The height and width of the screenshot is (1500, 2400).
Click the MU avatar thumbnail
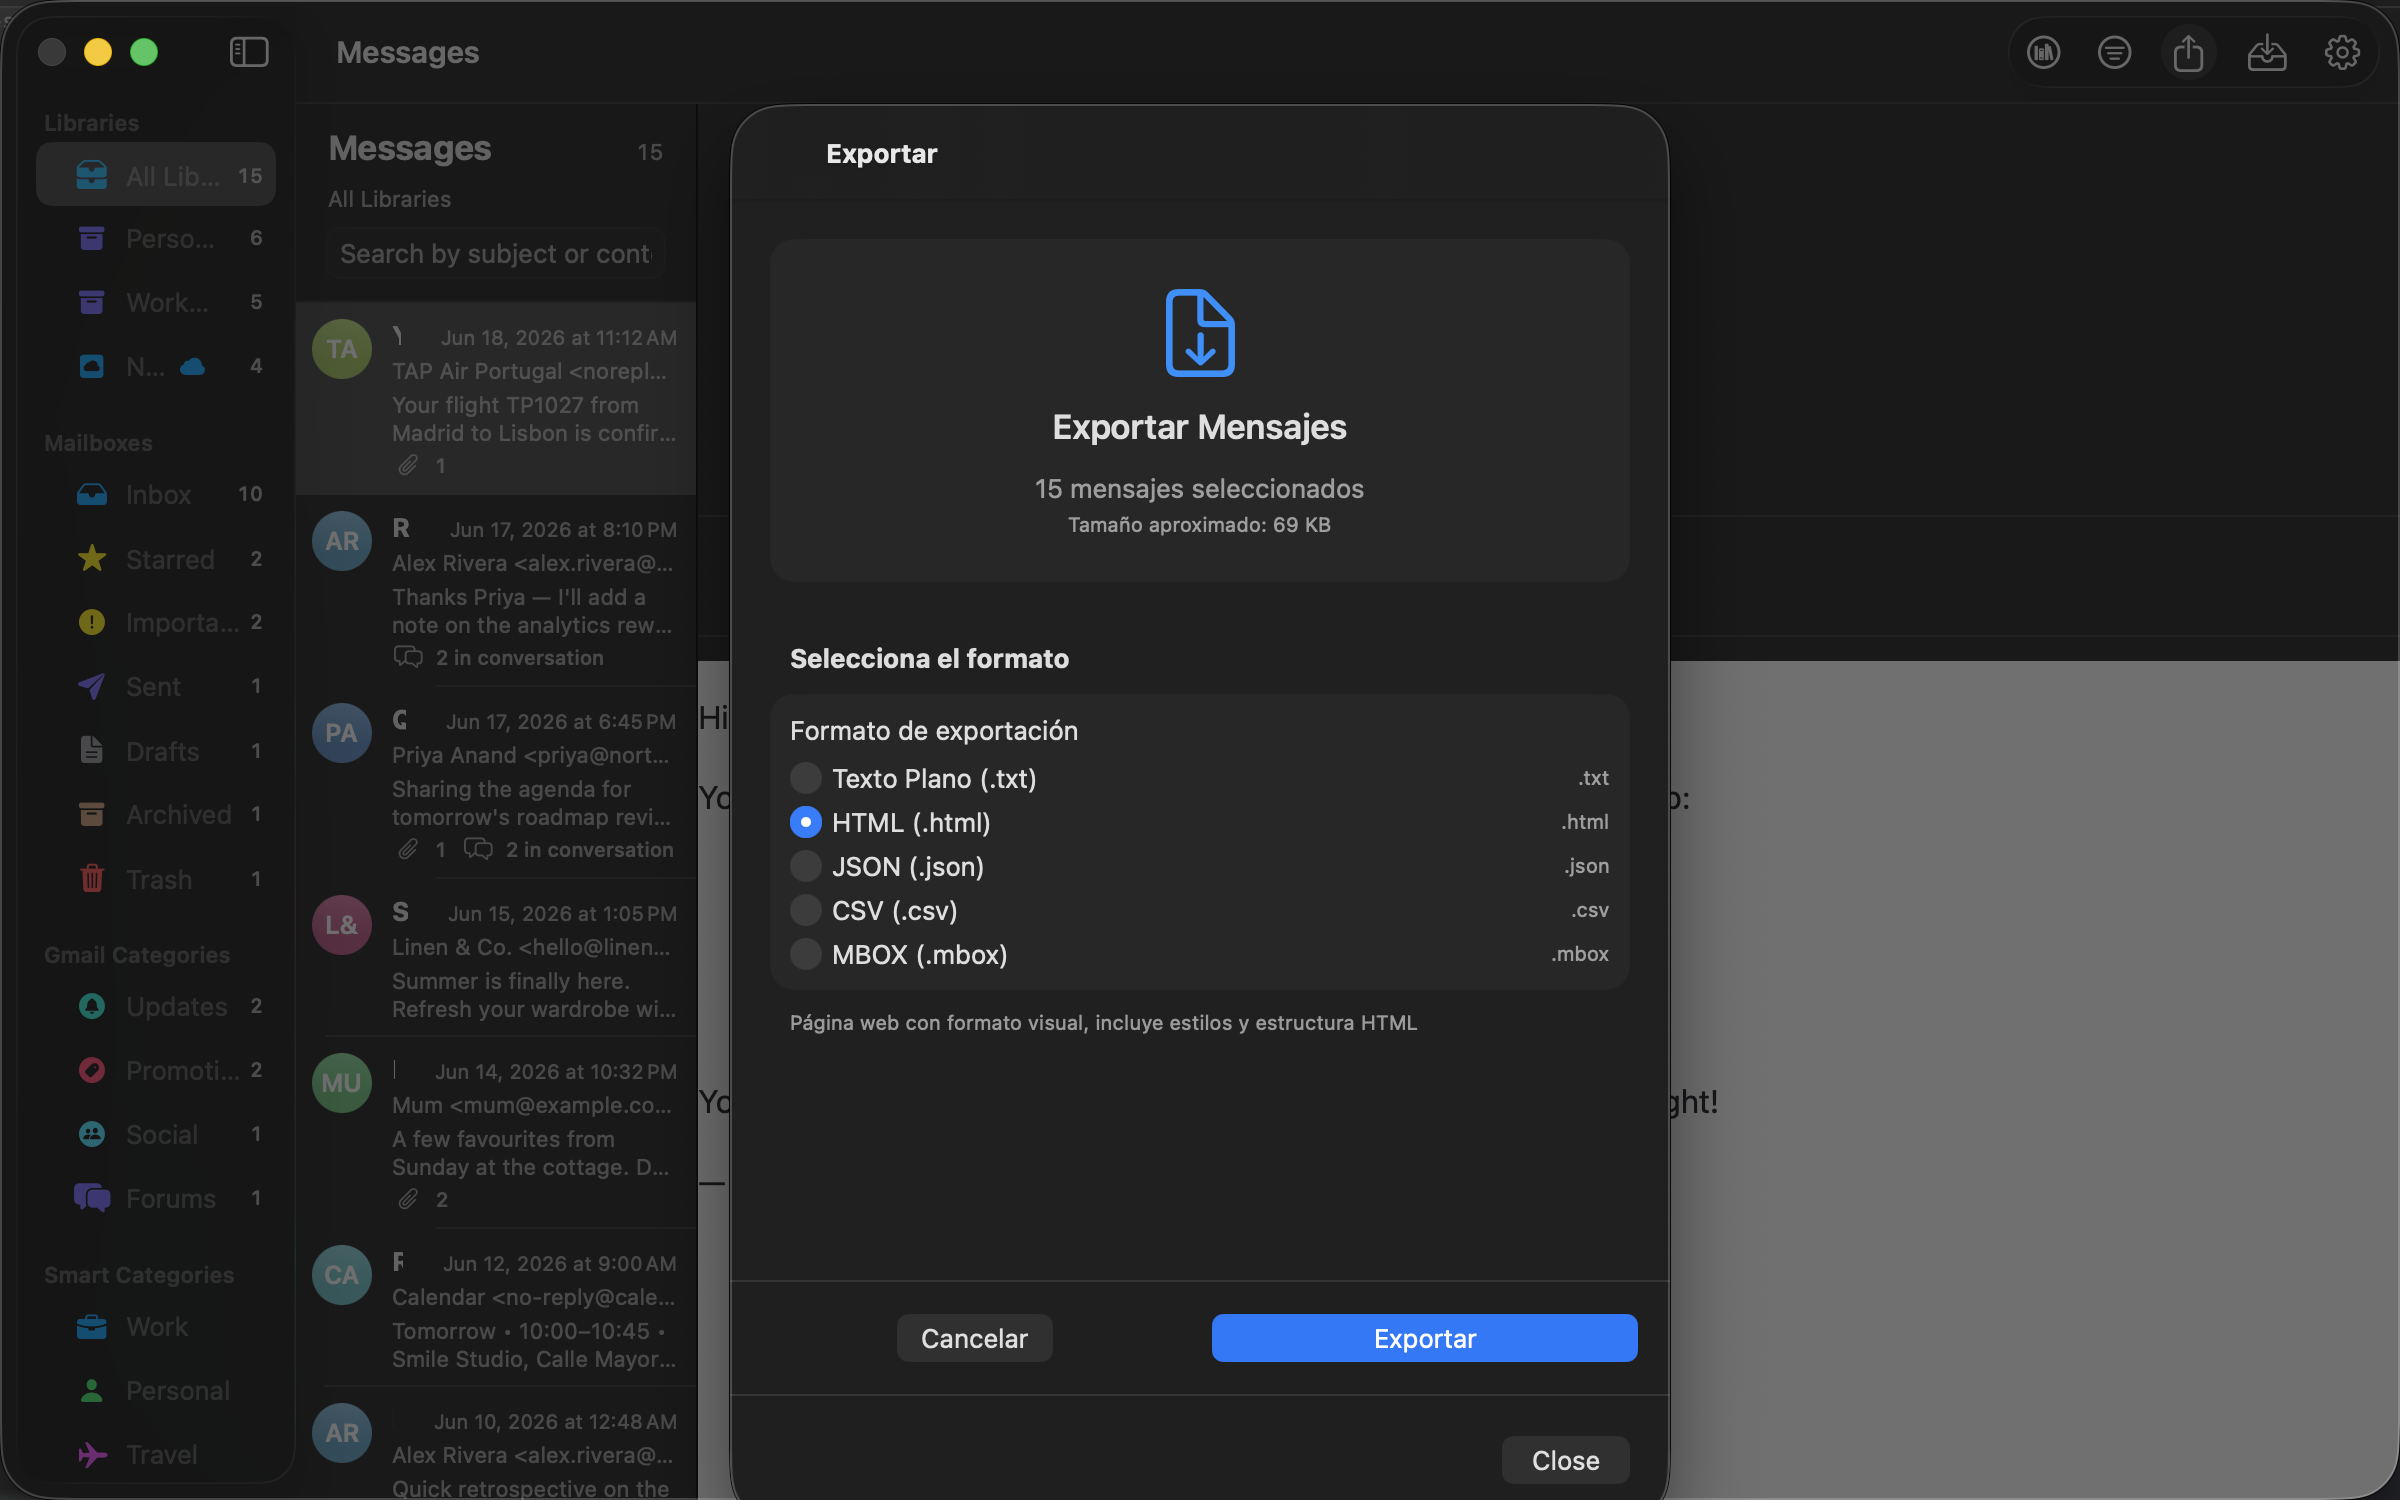click(x=342, y=1083)
